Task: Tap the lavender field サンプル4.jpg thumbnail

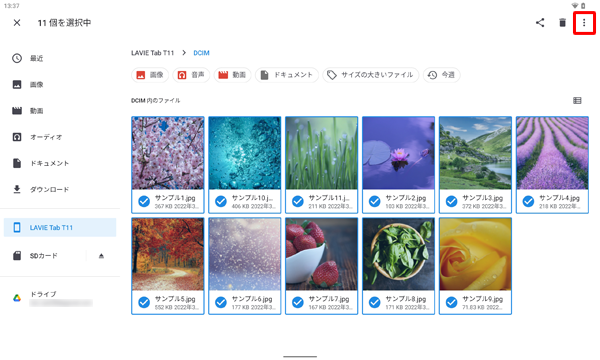Action: pos(552,153)
